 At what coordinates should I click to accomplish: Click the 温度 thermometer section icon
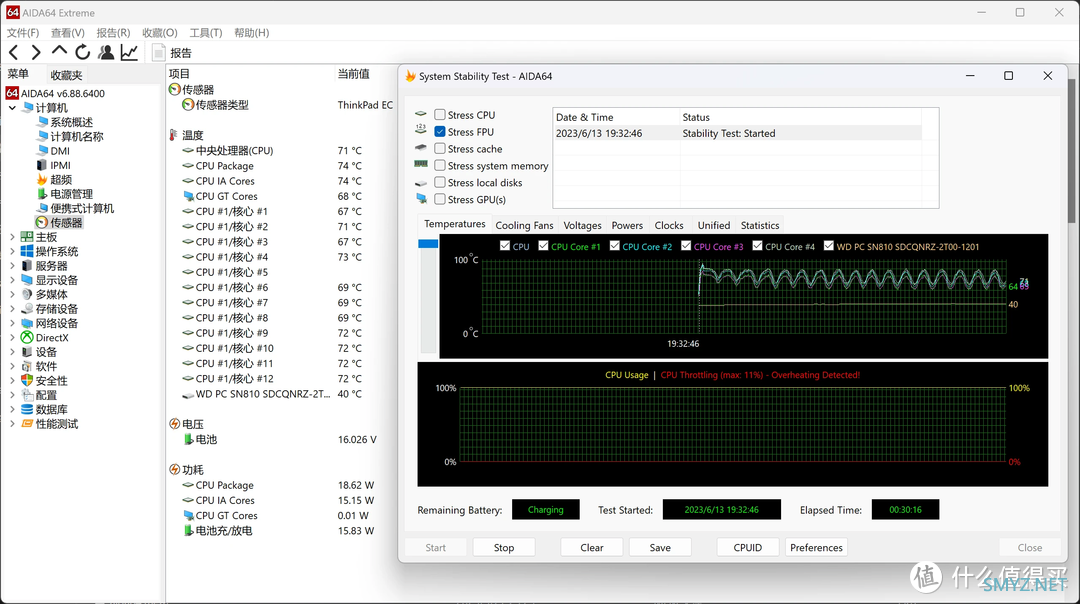click(x=174, y=135)
